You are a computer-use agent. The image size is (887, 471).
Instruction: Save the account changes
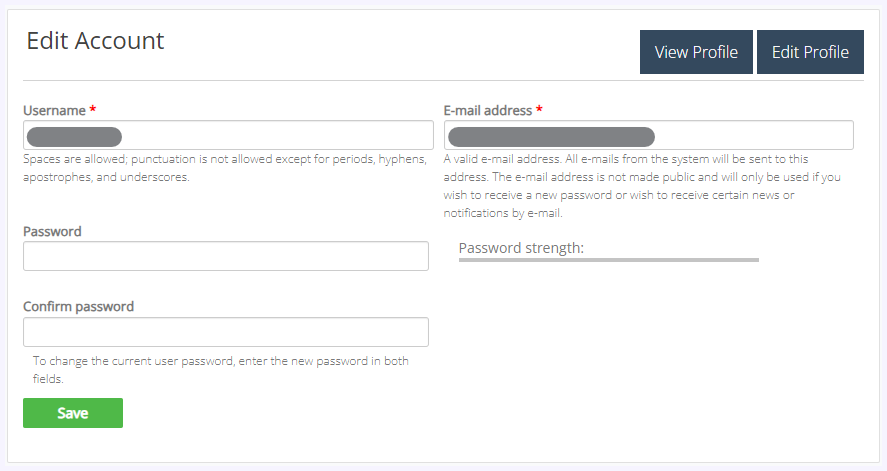pos(73,413)
